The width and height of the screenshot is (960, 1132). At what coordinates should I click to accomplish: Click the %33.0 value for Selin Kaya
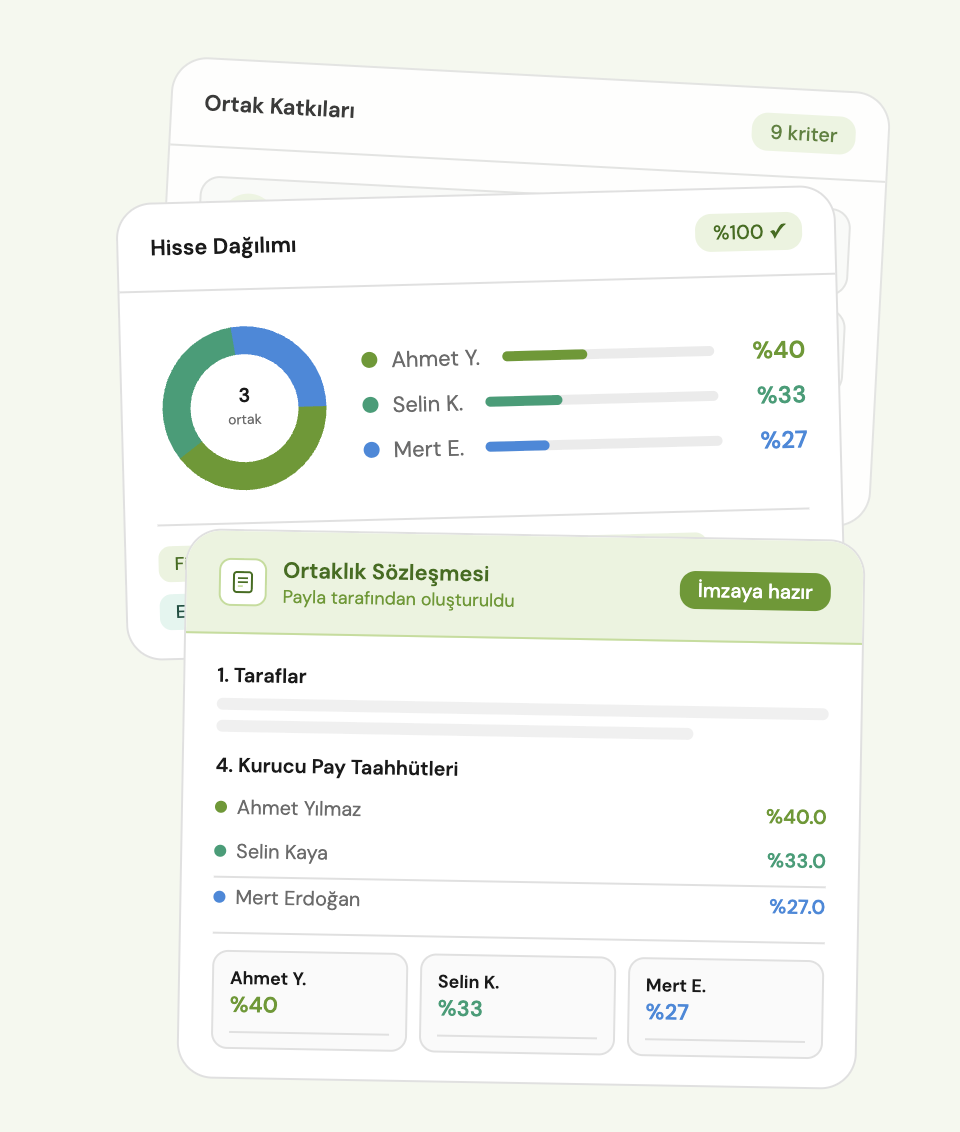point(796,861)
